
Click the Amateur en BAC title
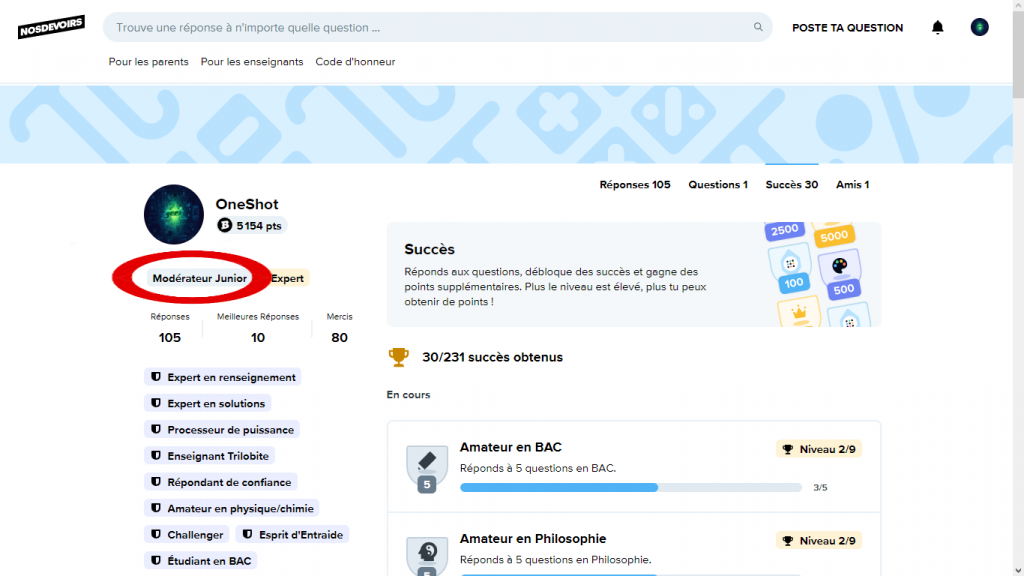coord(511,447)
